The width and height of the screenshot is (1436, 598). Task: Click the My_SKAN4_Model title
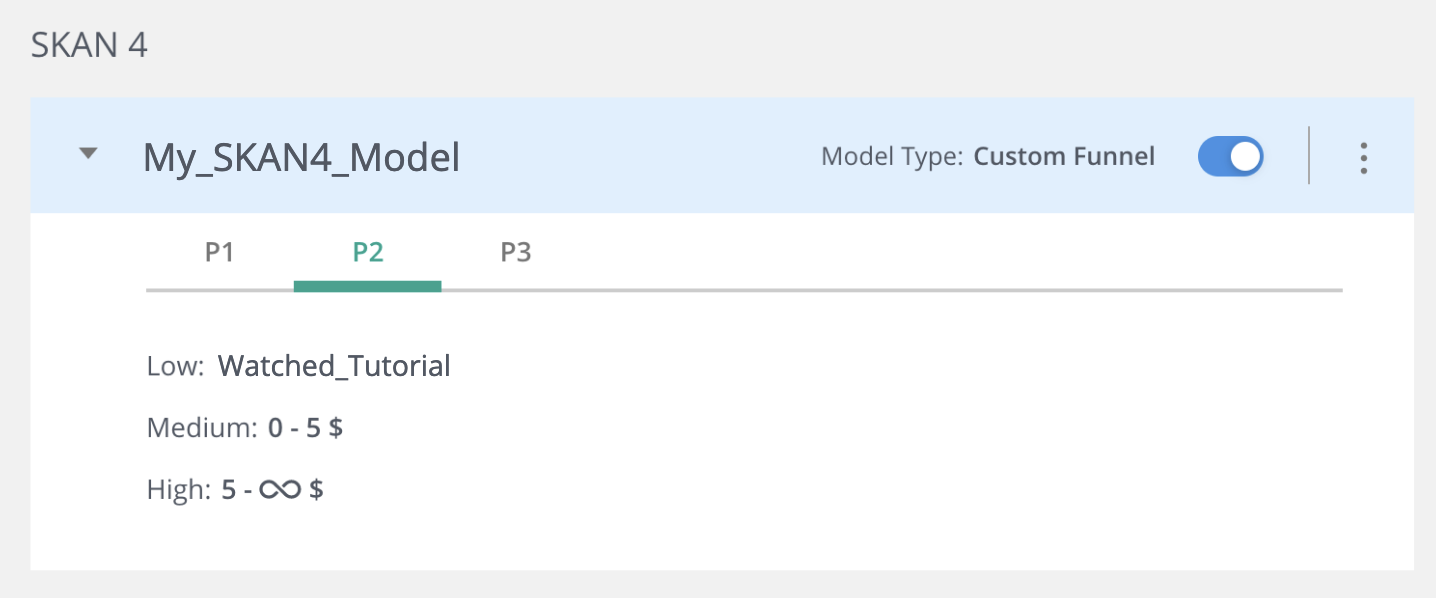click(x=301, y=158)
